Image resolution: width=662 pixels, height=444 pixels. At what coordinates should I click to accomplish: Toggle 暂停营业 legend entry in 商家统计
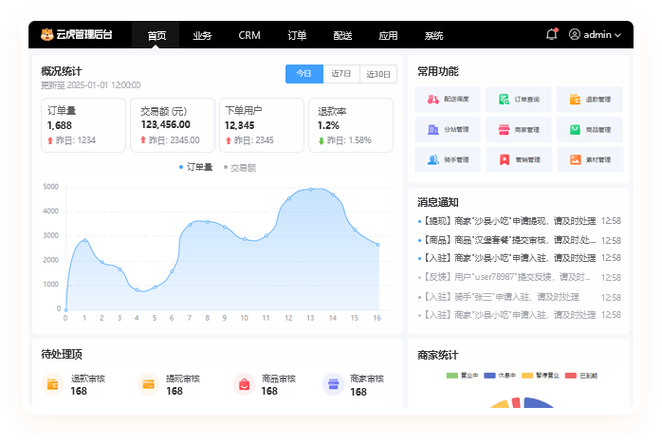540,375
